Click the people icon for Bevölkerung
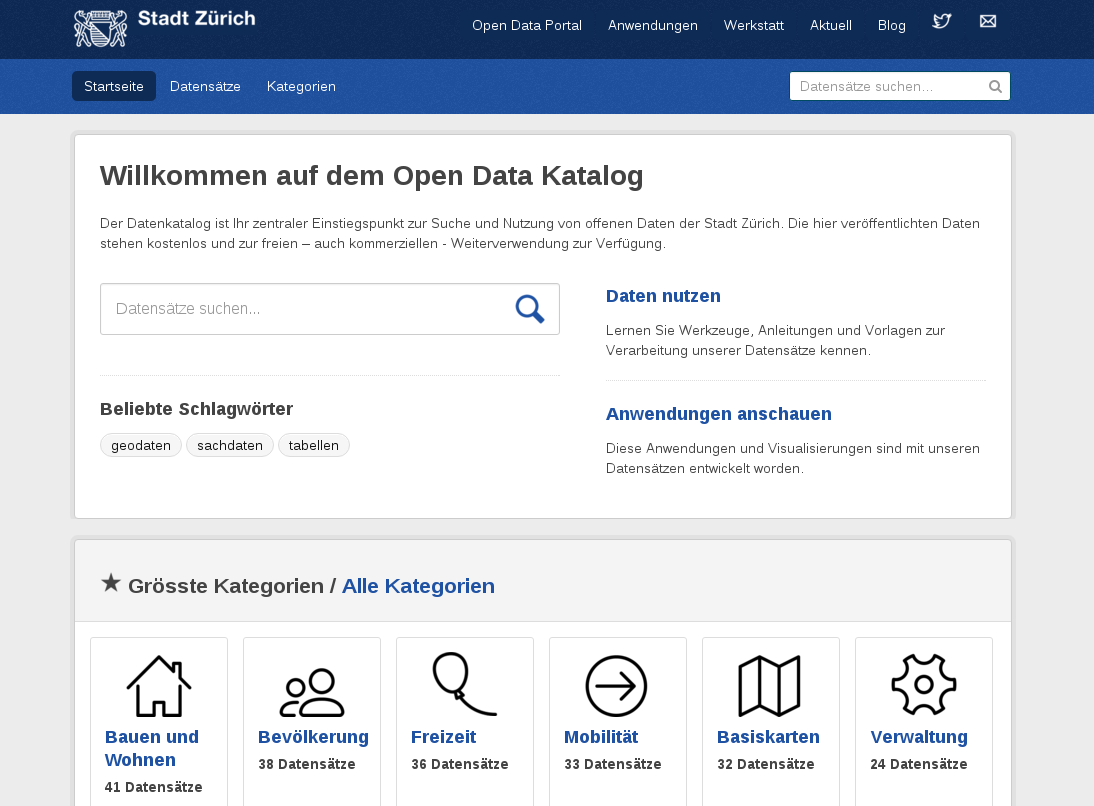The width and height of the screenshot is (1094, 806). pos(312,693)
